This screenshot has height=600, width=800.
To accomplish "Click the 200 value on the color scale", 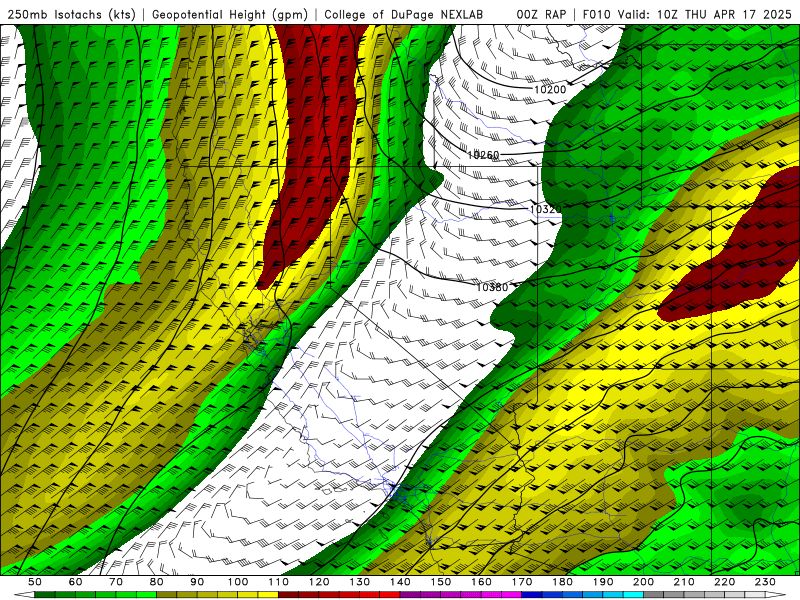I will click(x=643, y=582).
